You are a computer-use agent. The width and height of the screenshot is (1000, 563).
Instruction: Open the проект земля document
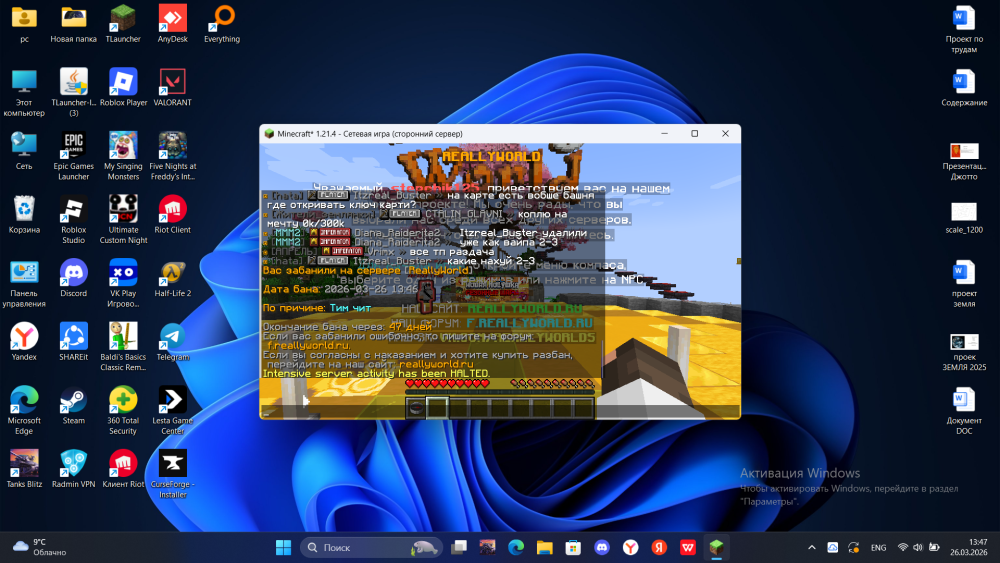point(964,284)
